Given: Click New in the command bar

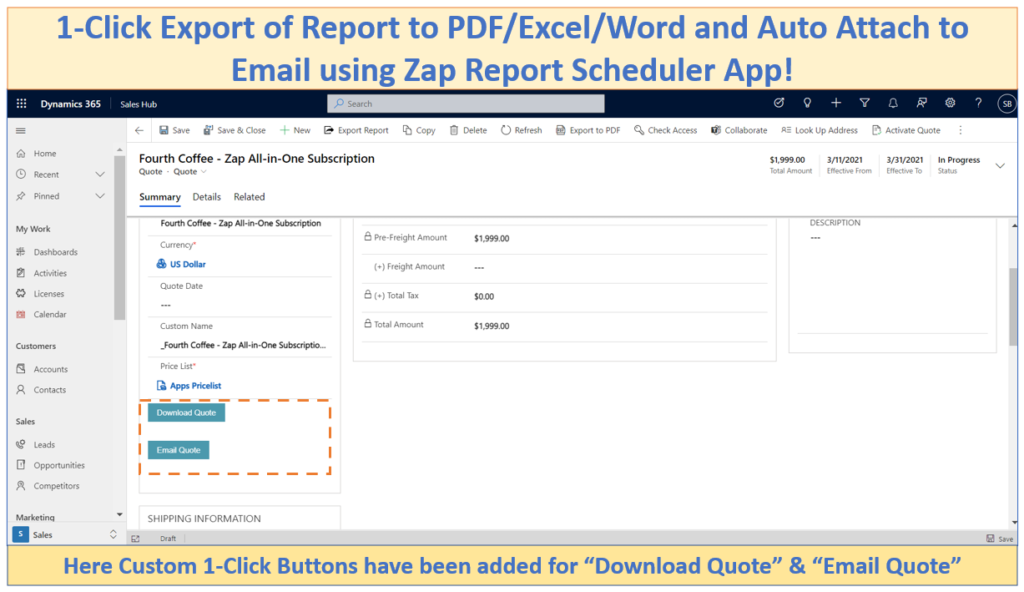Looking at the screenshot, I should pyautogui.click(x=295, y=130).
